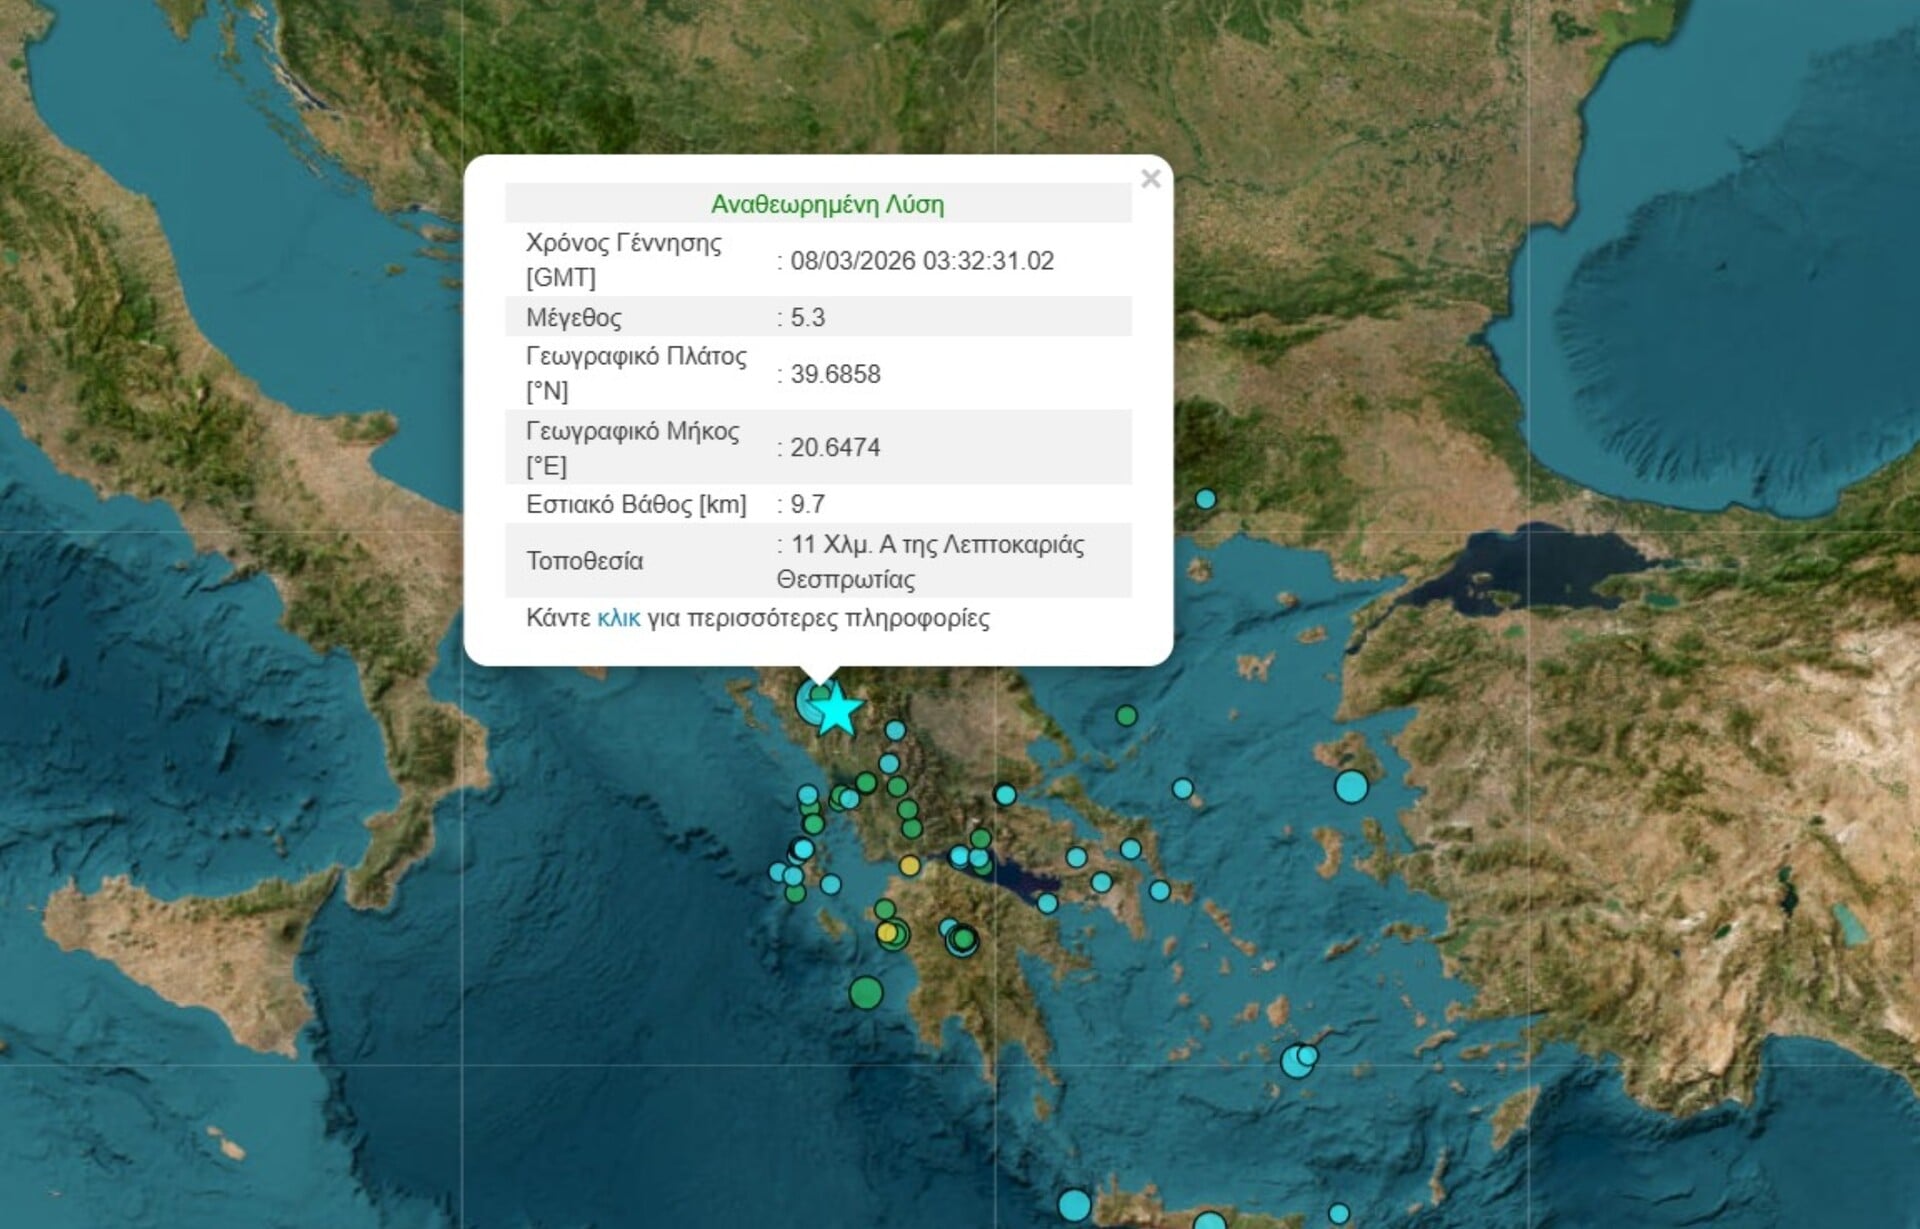
Task: Click the lone cyan marker in northern Thrace
Action: (1206, 499)
